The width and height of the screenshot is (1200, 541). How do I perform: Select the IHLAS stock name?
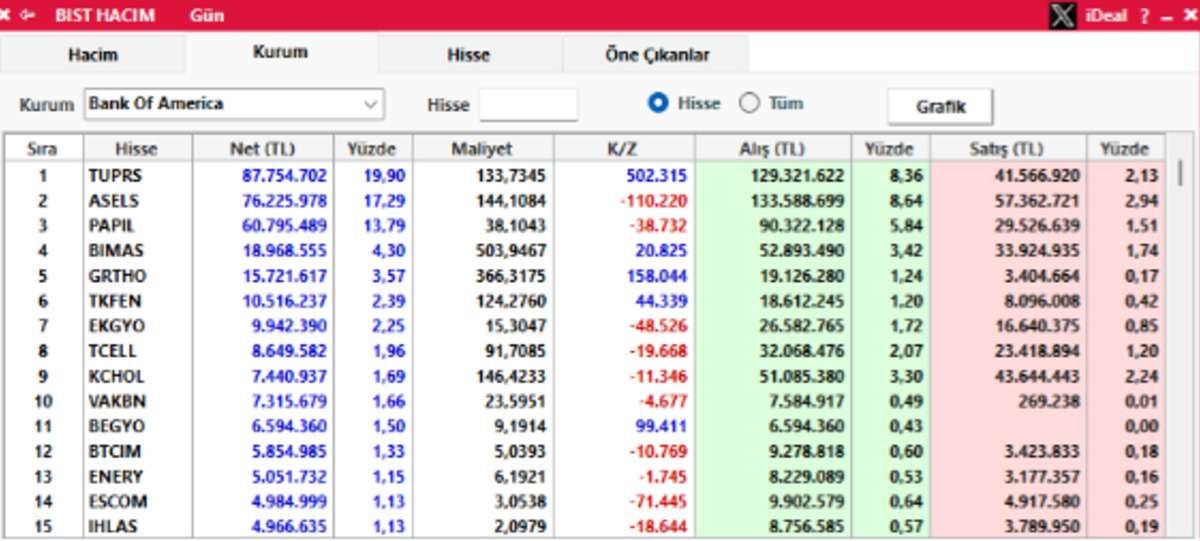[x=112, y=527]
